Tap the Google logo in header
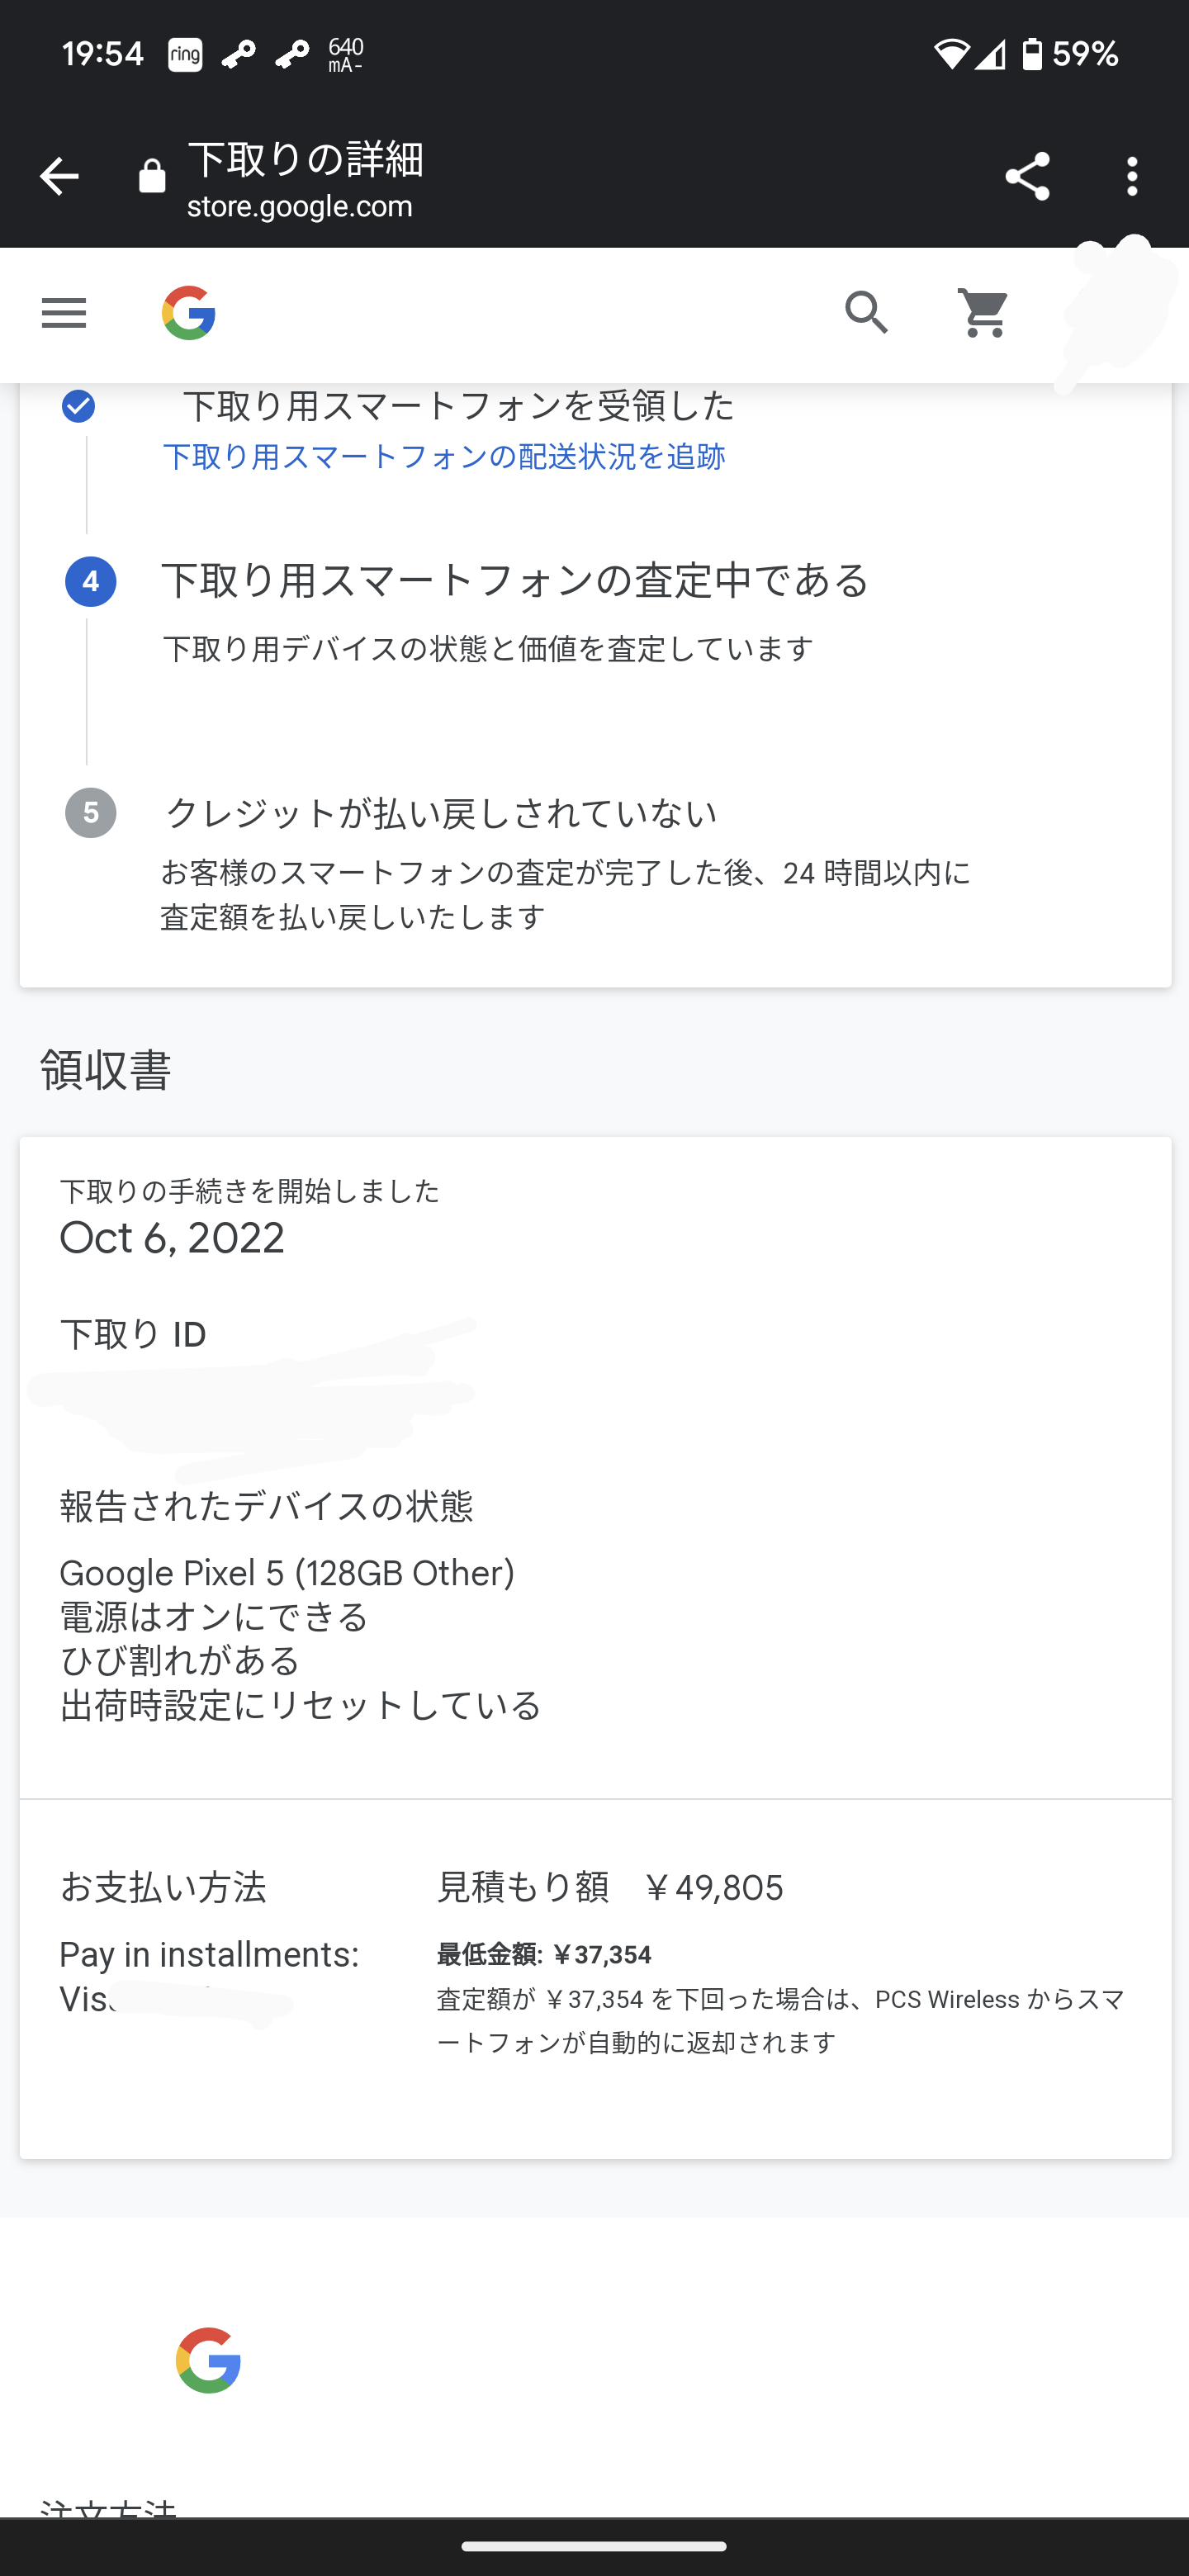 pyautogui.click(x=189, y=313)
